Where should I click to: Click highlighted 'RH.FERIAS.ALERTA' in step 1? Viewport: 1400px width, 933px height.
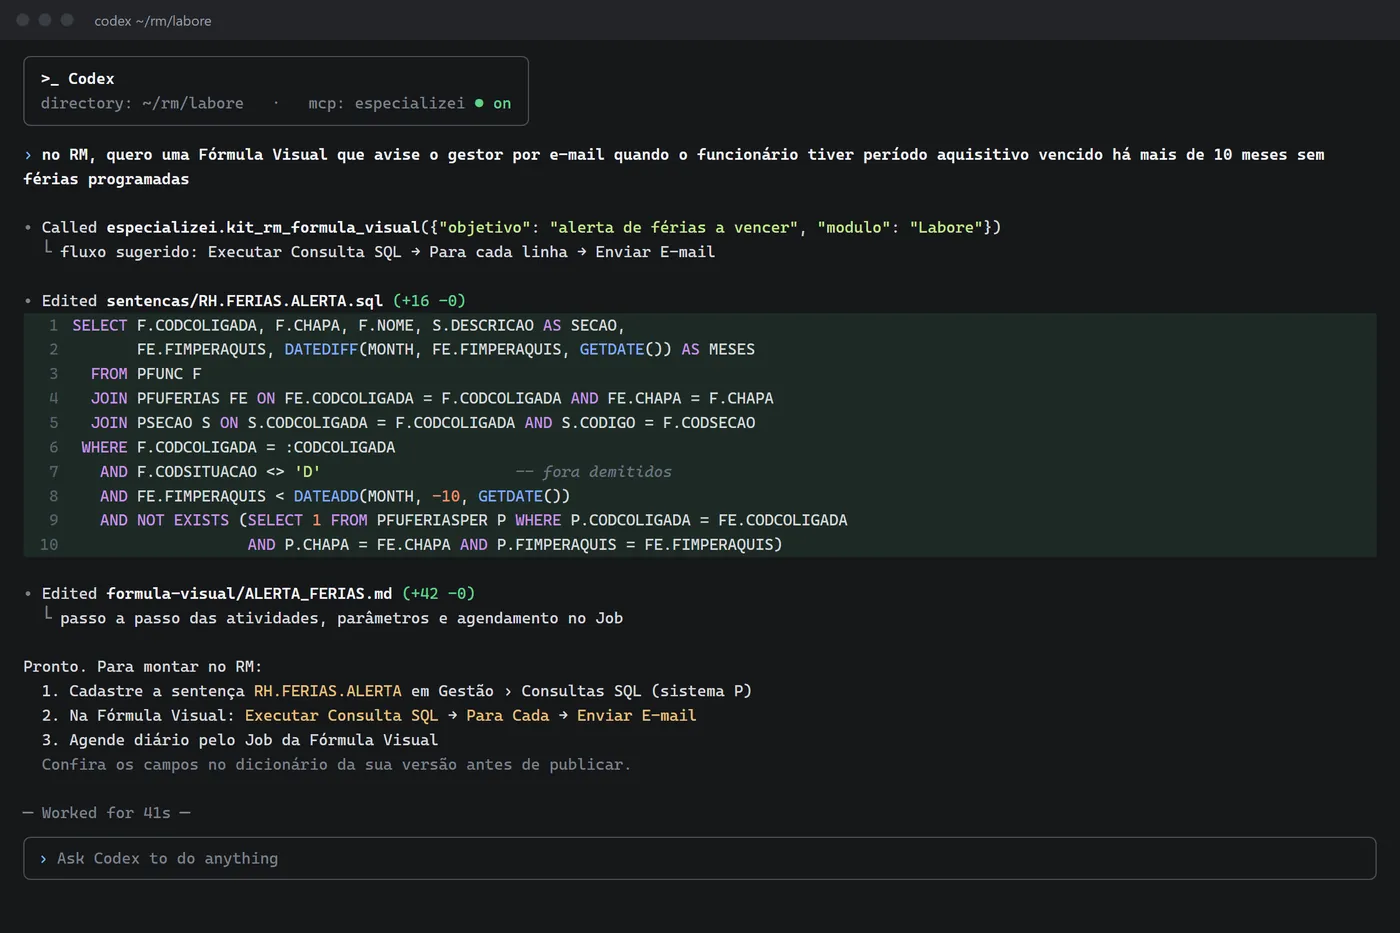(328, 691)
